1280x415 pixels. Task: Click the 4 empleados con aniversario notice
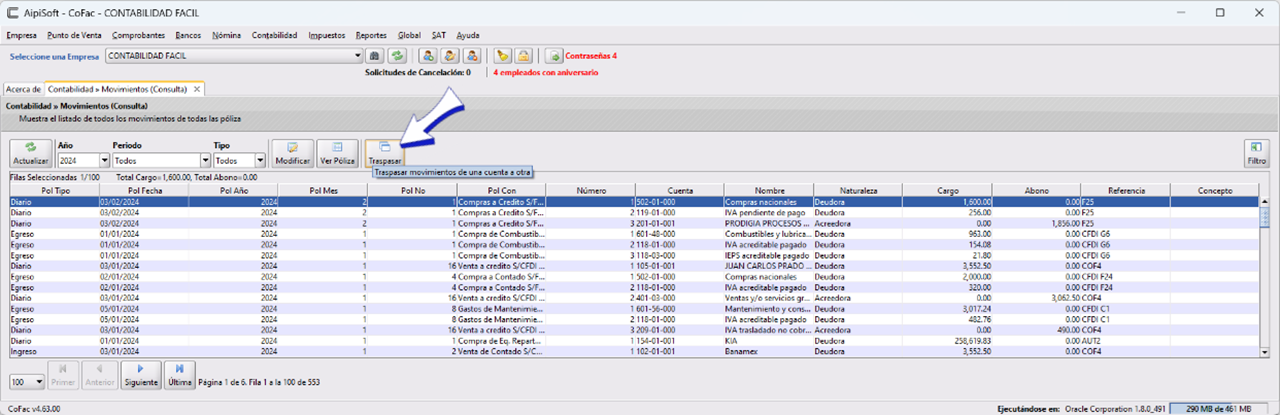tap(545, 73)
